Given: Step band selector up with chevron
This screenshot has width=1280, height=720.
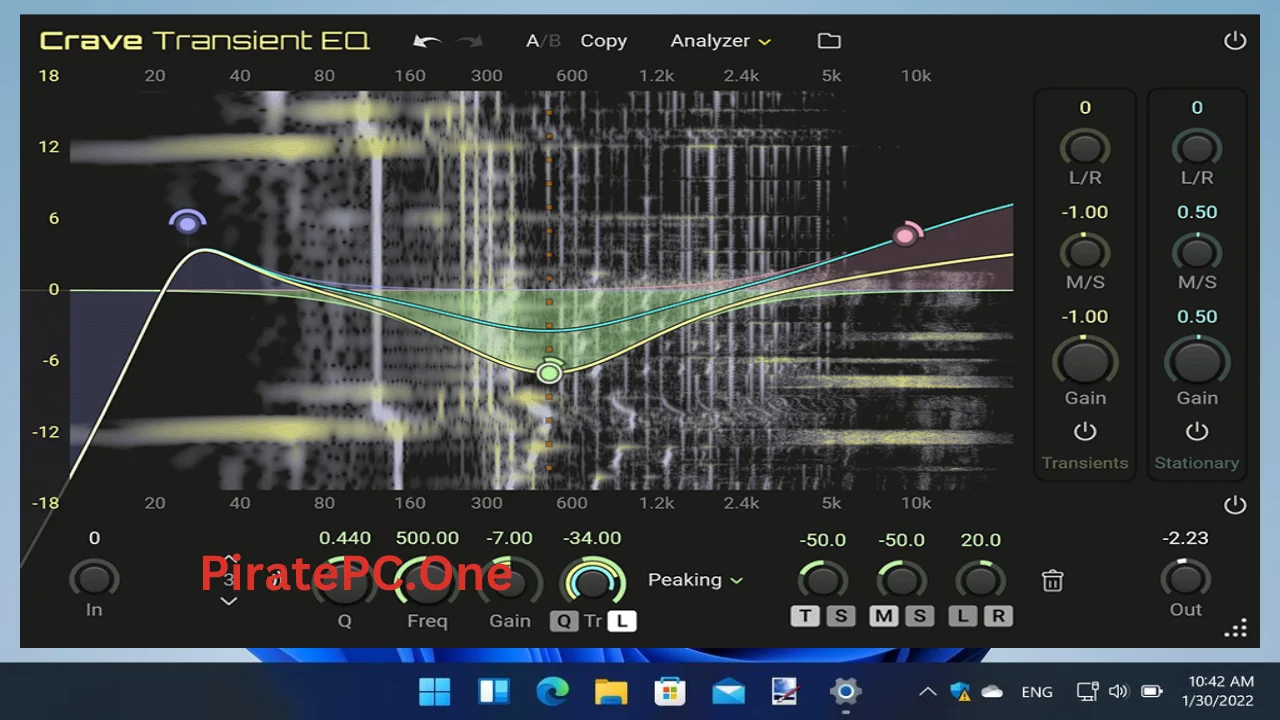Looking at the screenshot, I should tap(229, 559).
